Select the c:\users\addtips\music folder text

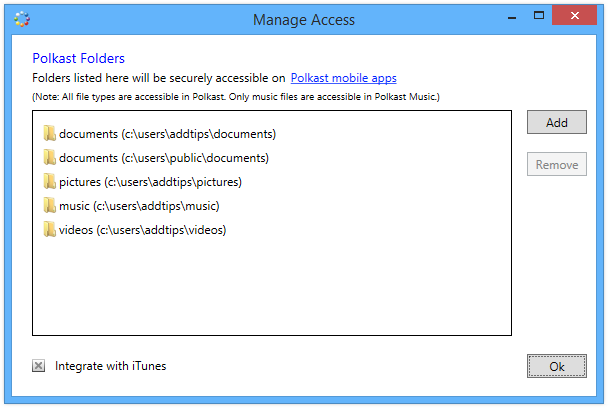click(139, 206)
